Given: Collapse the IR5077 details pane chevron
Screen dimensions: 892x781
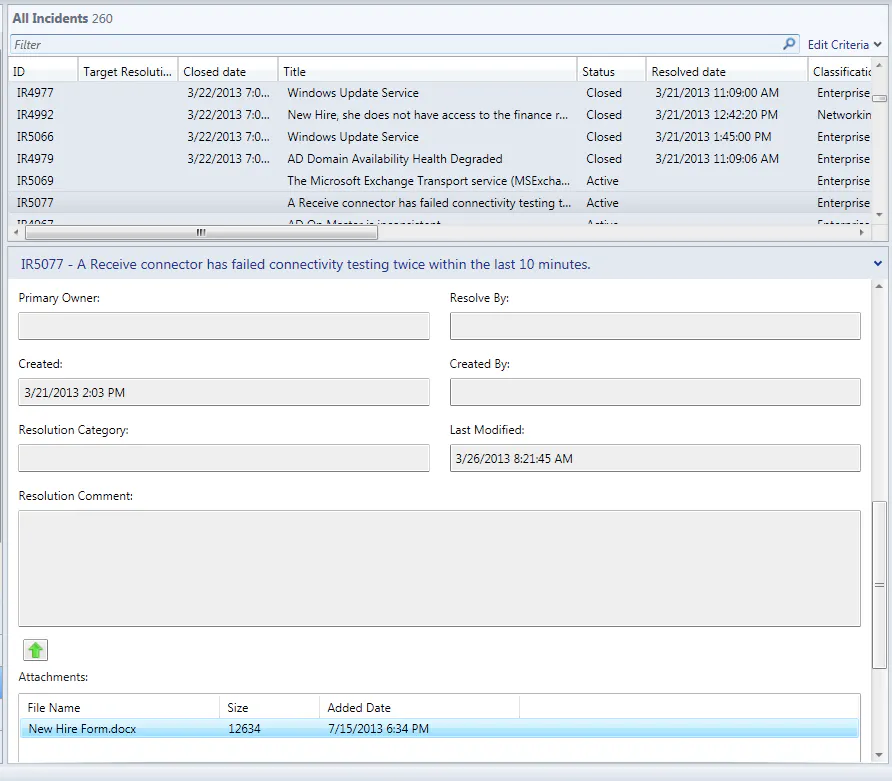Looking at the screenshot, I should tap(877, 263).
